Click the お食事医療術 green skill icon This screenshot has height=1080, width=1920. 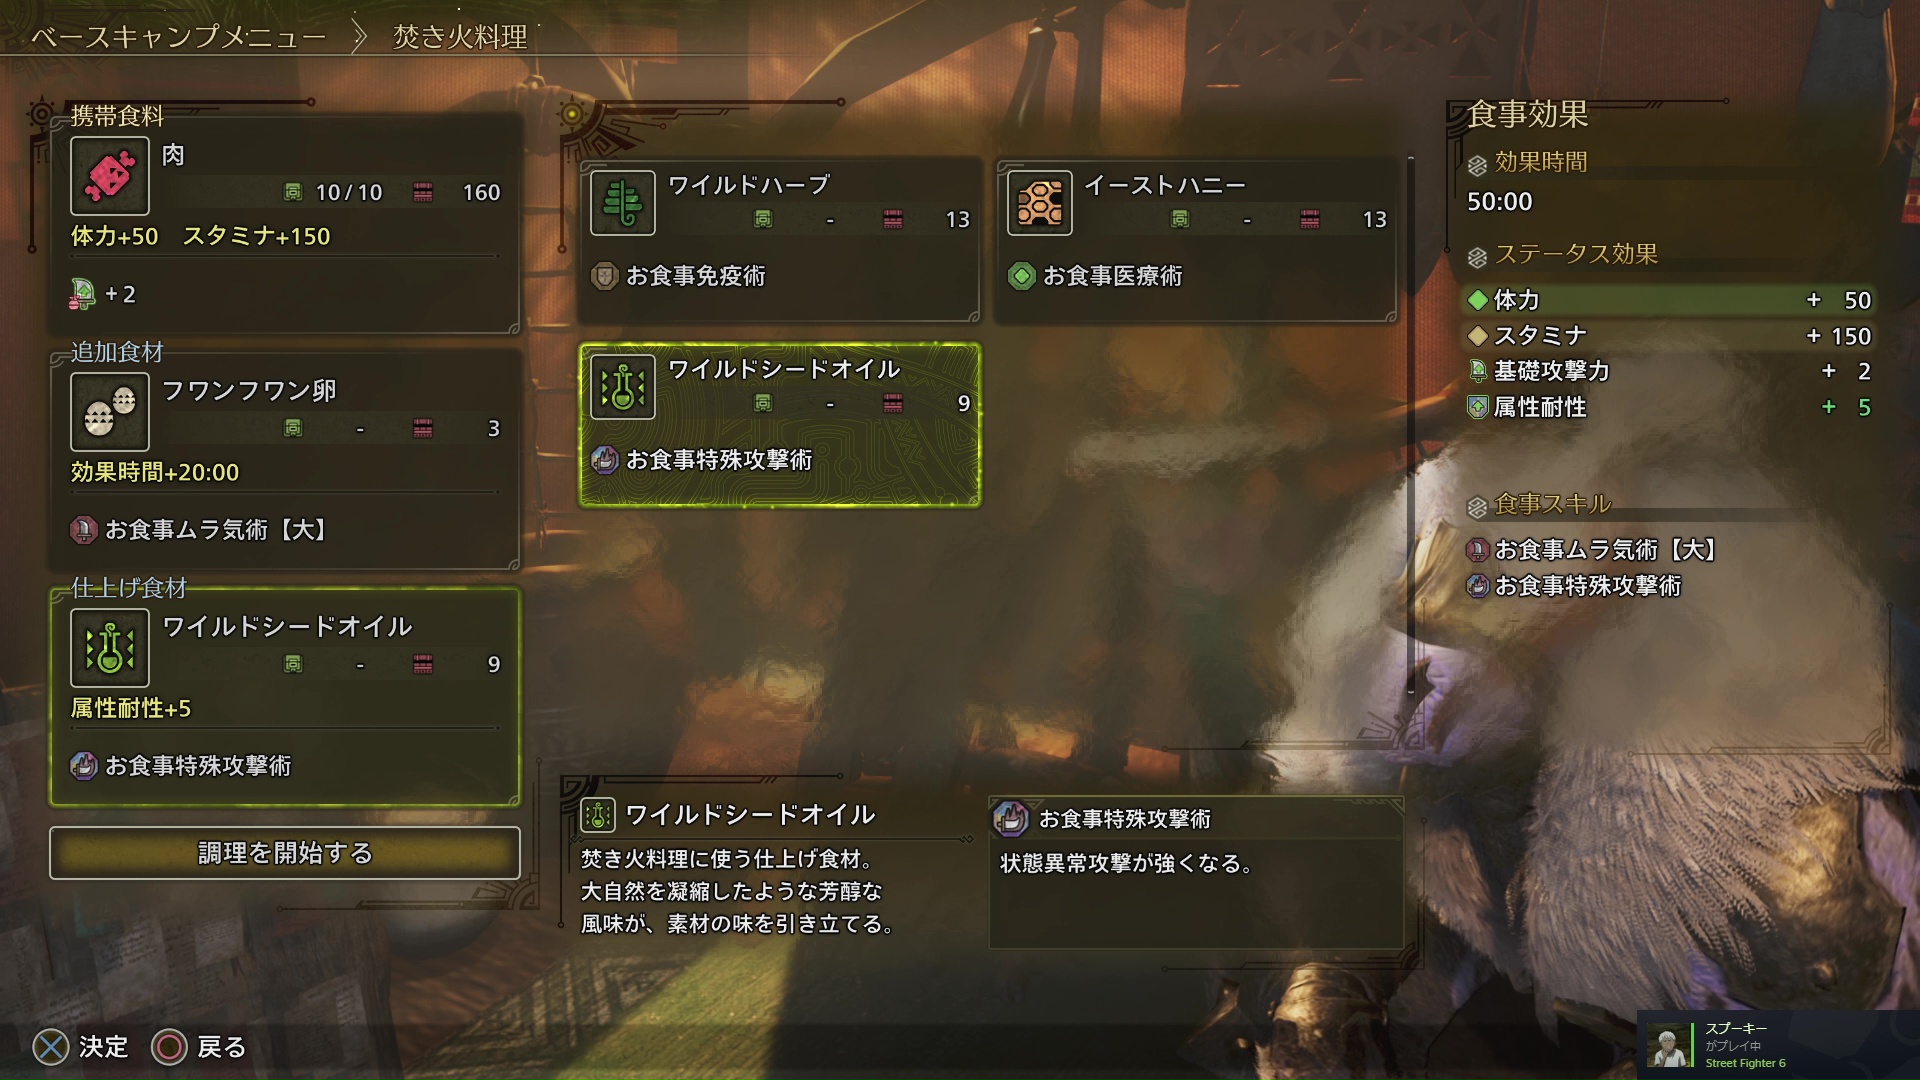pos(1022,276)
